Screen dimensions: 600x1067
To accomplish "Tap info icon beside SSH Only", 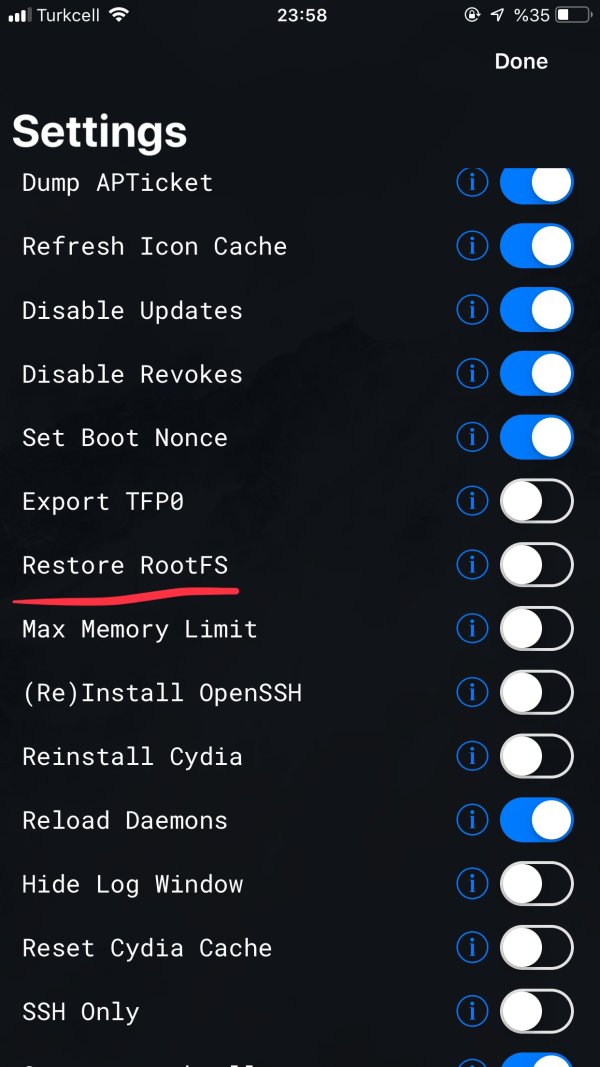I will [x=471, y=1011].
